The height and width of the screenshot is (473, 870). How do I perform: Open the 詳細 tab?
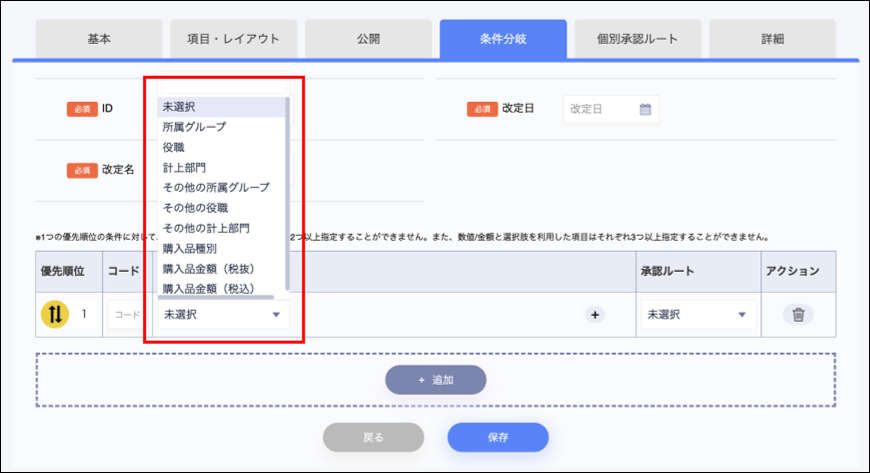[772, 39]
